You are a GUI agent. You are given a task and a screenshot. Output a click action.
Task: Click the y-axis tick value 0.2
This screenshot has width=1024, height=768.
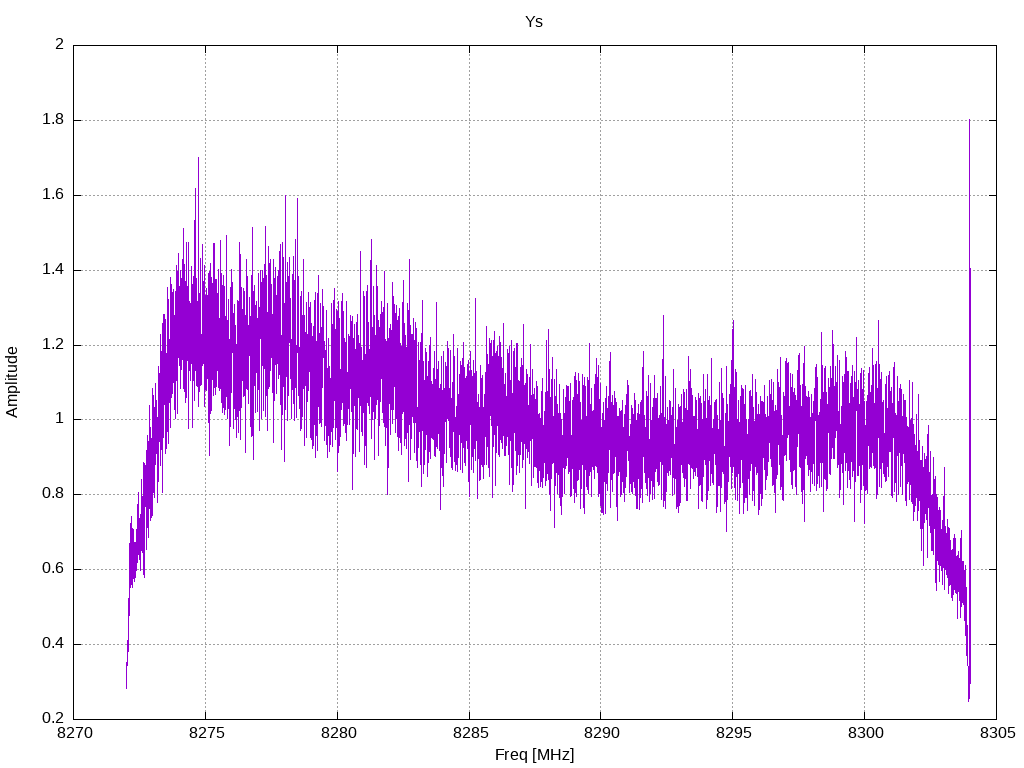click(53, 718)
